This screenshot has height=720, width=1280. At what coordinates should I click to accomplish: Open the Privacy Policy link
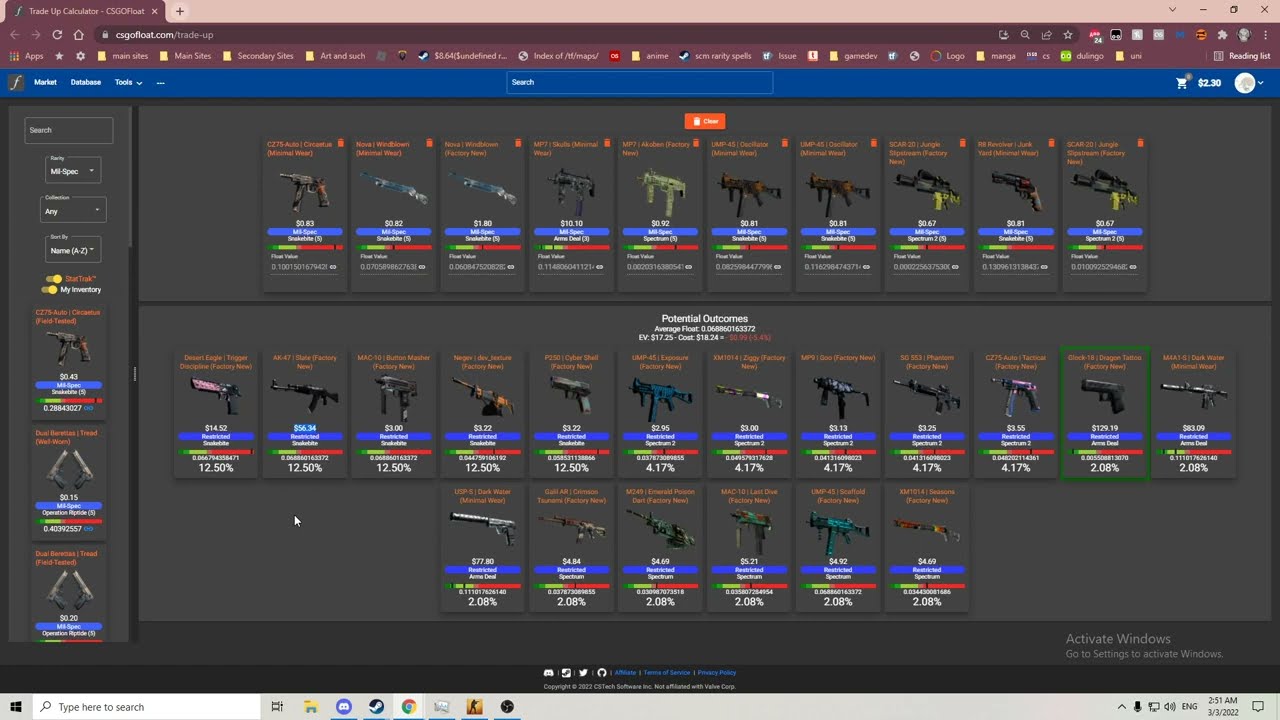point(717,673)
